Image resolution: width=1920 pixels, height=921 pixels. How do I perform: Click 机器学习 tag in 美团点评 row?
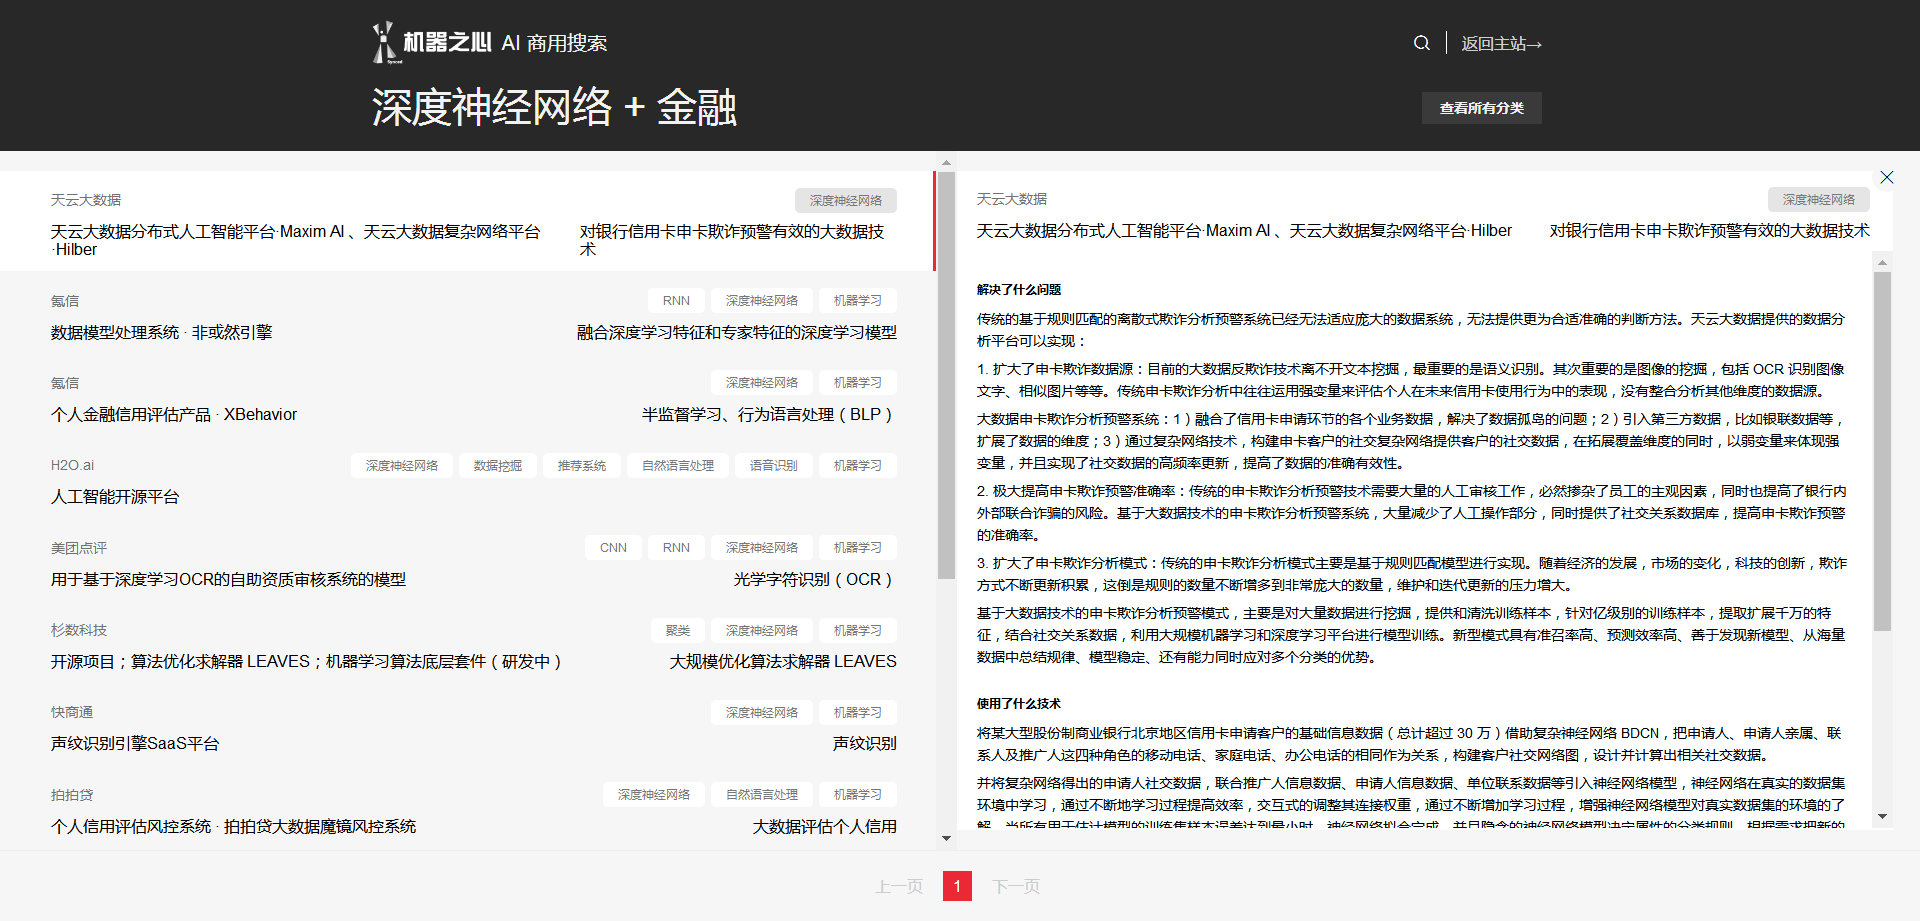point(858,547)
